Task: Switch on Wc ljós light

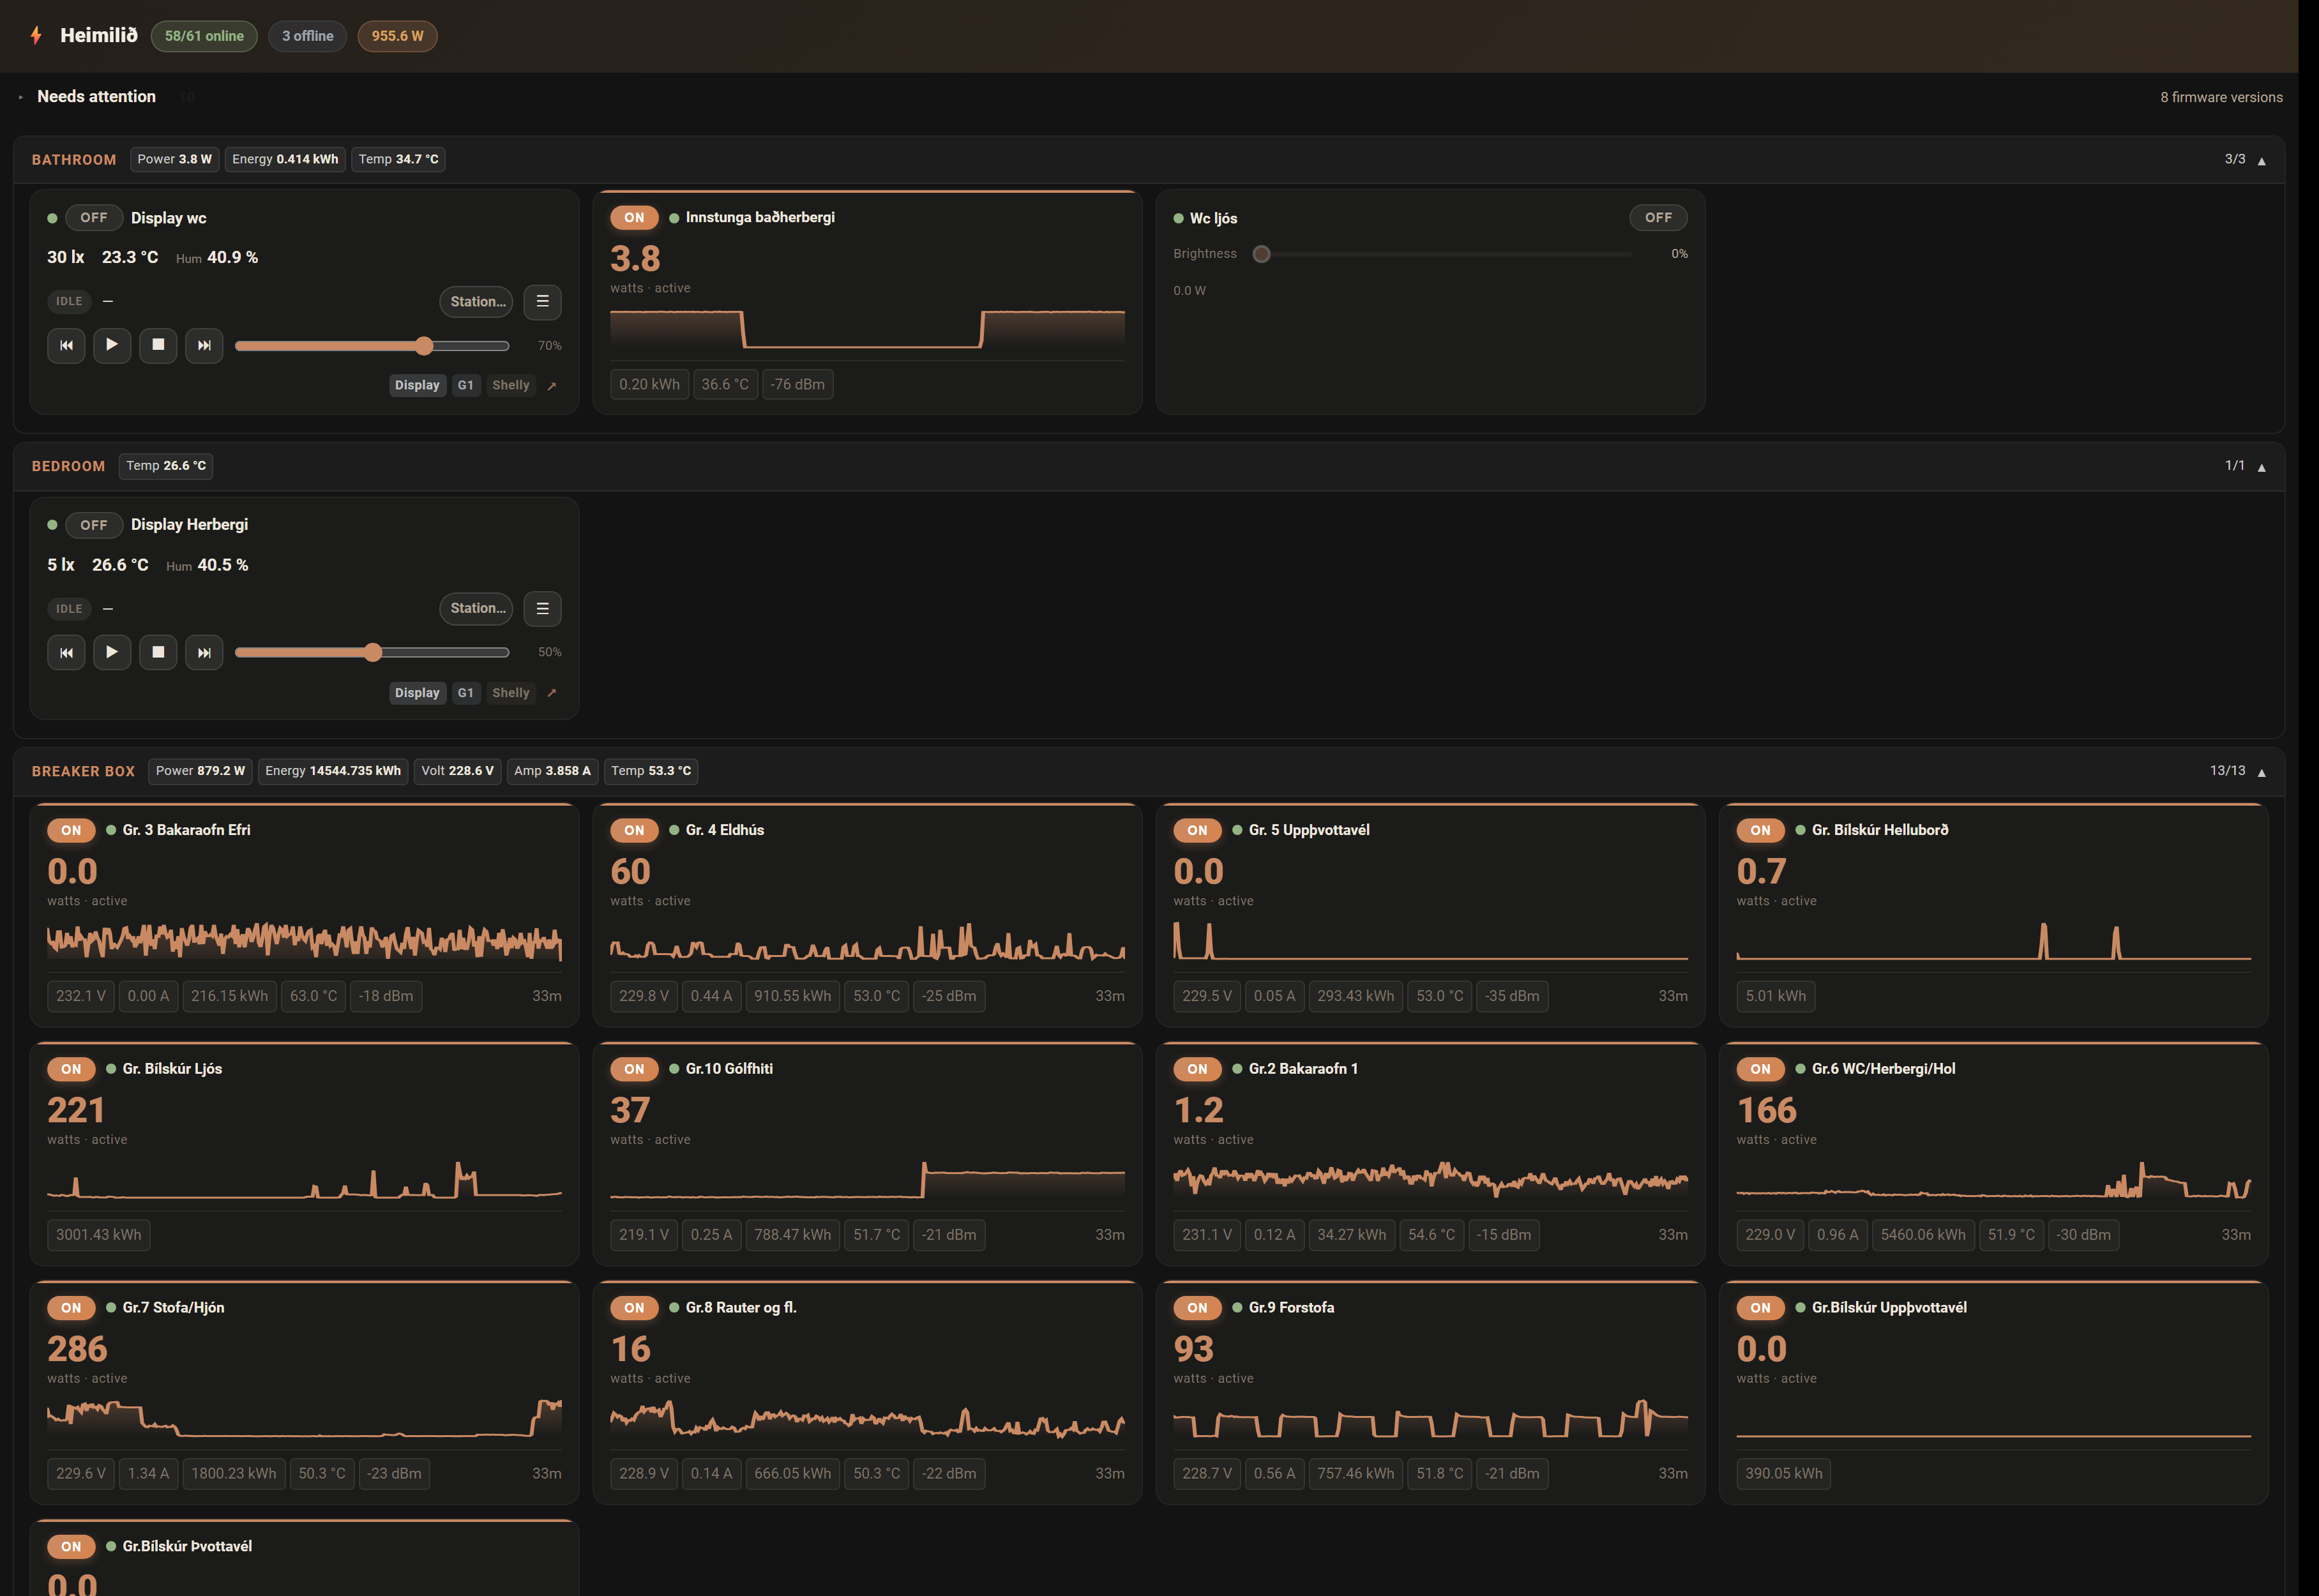Action: click(x=1658, y=217)
